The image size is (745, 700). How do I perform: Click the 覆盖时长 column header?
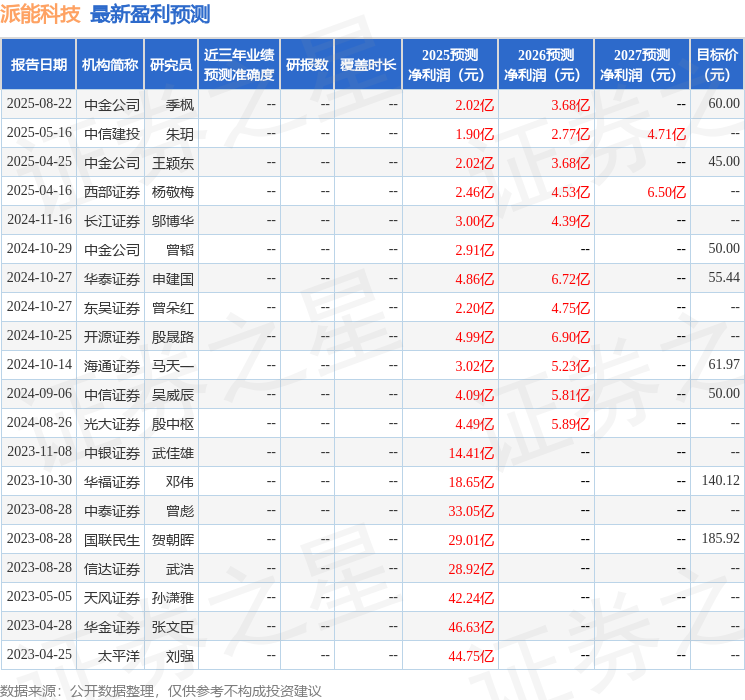coord(368,65)
